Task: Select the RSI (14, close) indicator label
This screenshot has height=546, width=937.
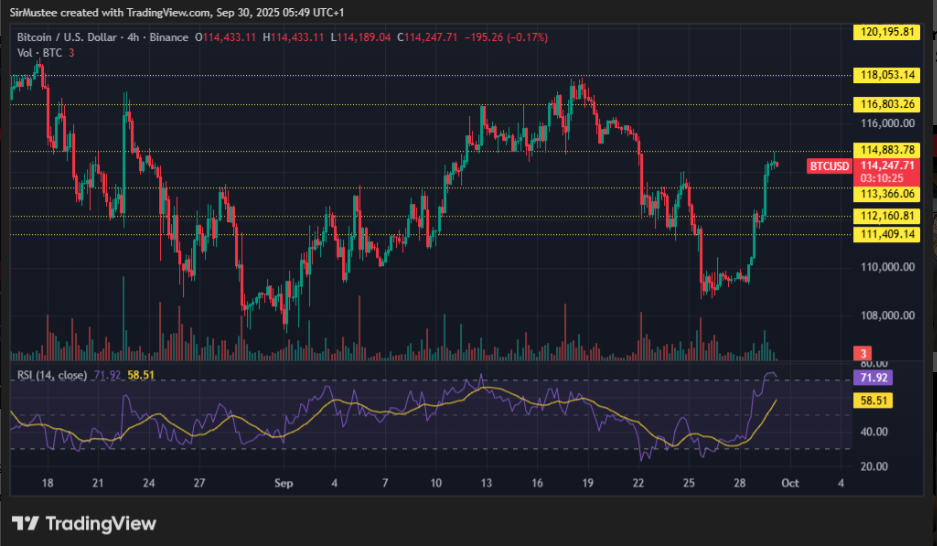Action: tap(49, 375)
